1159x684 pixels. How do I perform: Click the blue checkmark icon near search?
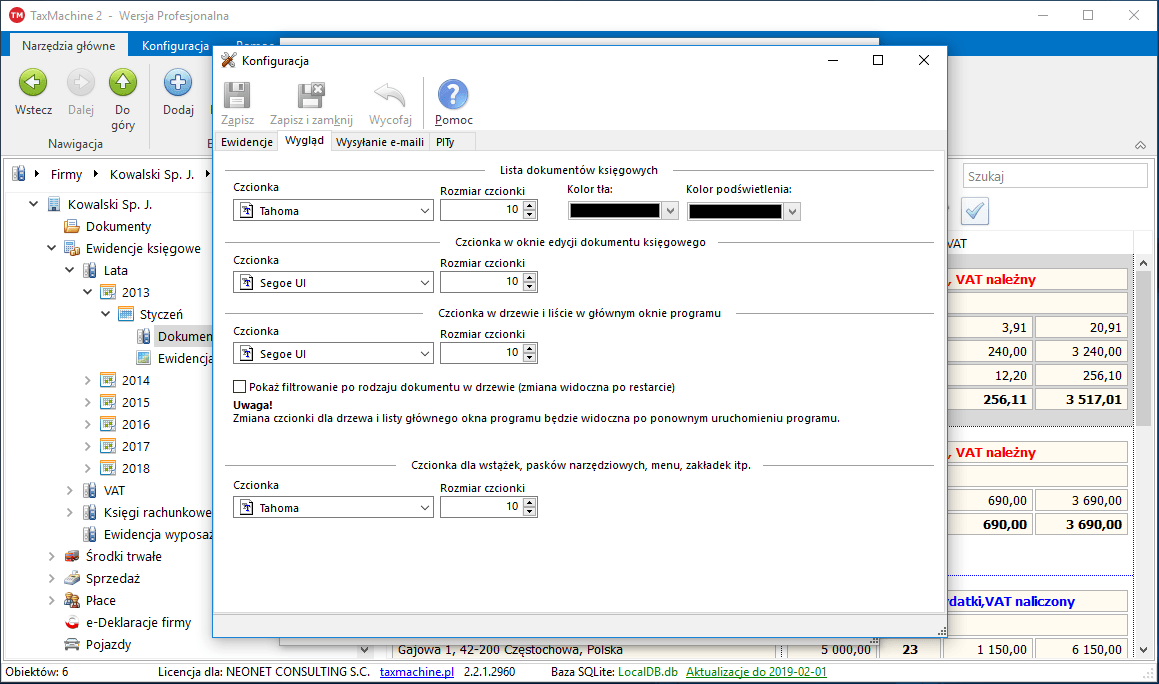[x=975, y=211]
